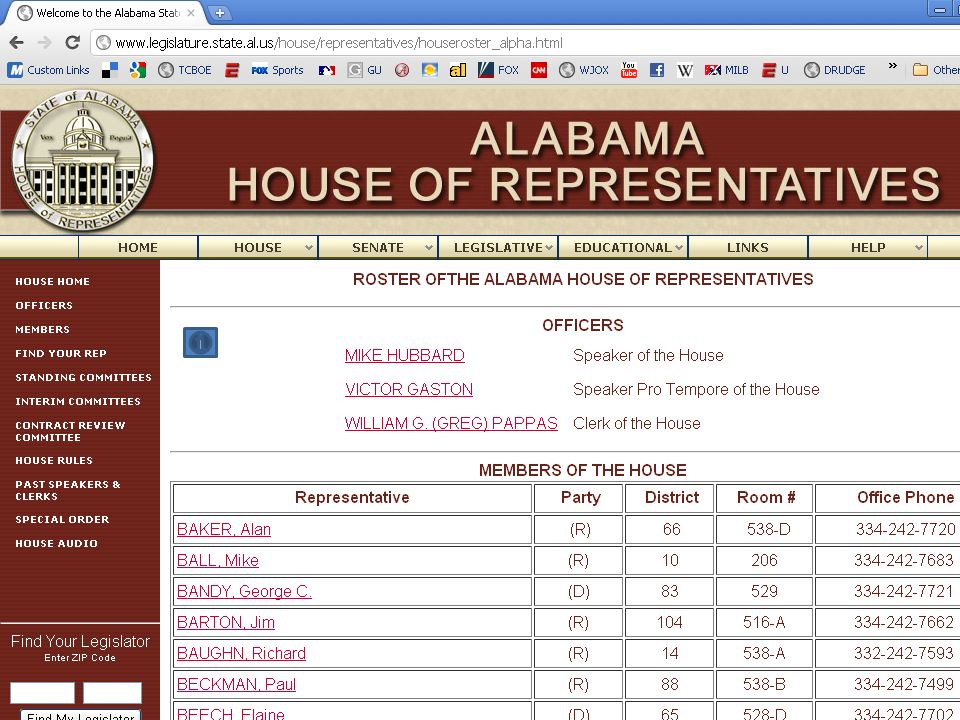
Task: Open INTERIM COMMITTEES in the sidebar
Action: coord(78,401)
